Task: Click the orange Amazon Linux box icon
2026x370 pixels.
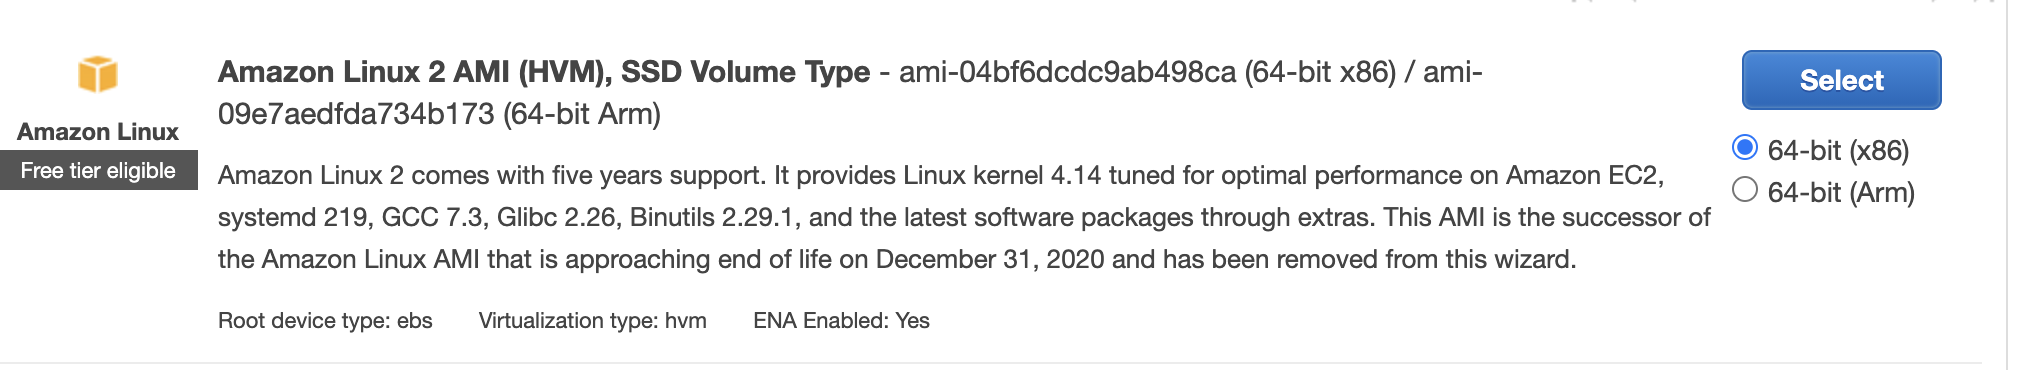Action: point(98,74)
